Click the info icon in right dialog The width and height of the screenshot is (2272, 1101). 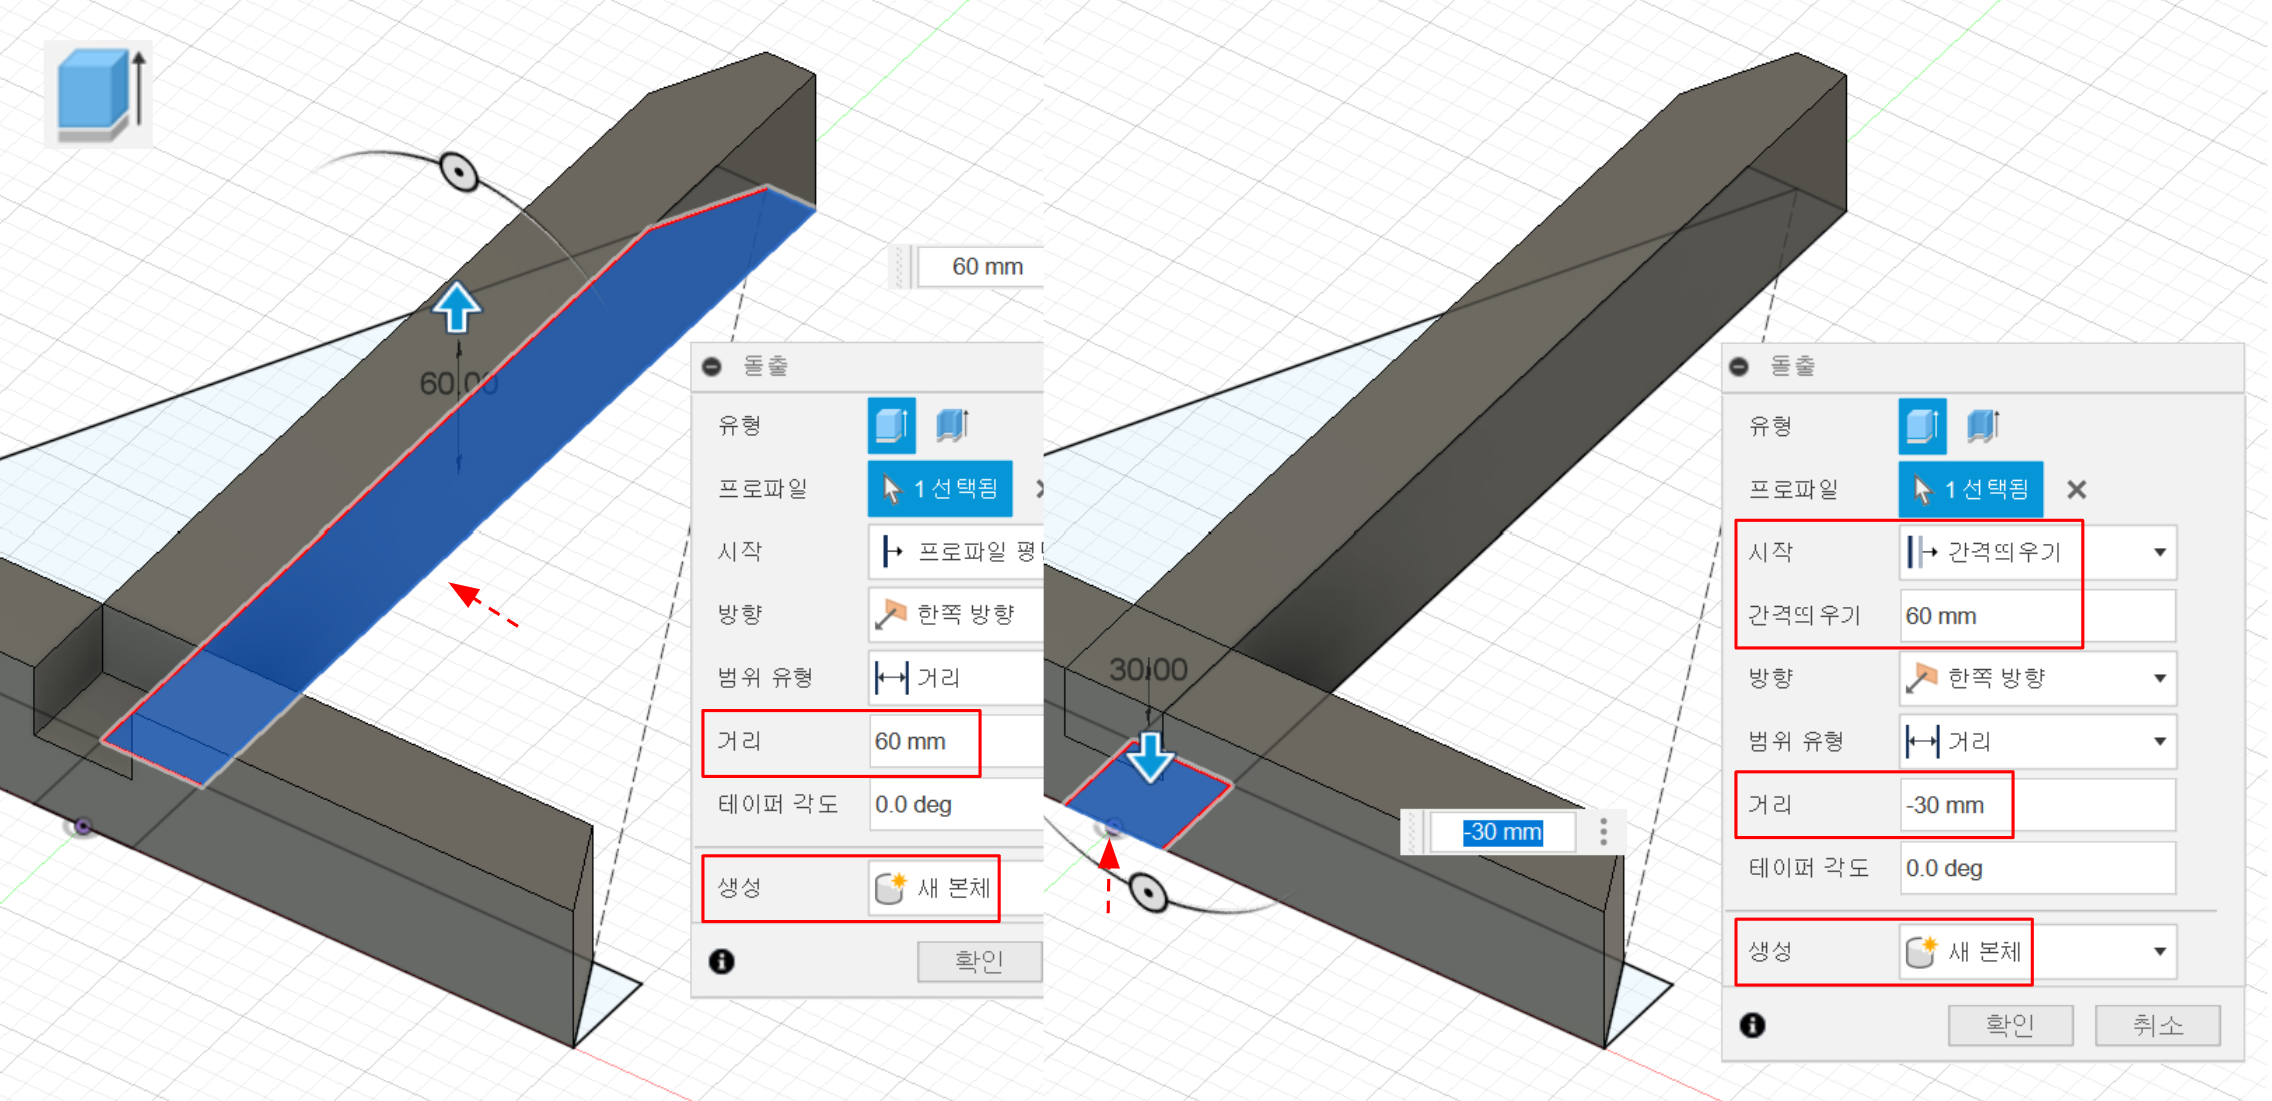[x=1752, y=1025]
